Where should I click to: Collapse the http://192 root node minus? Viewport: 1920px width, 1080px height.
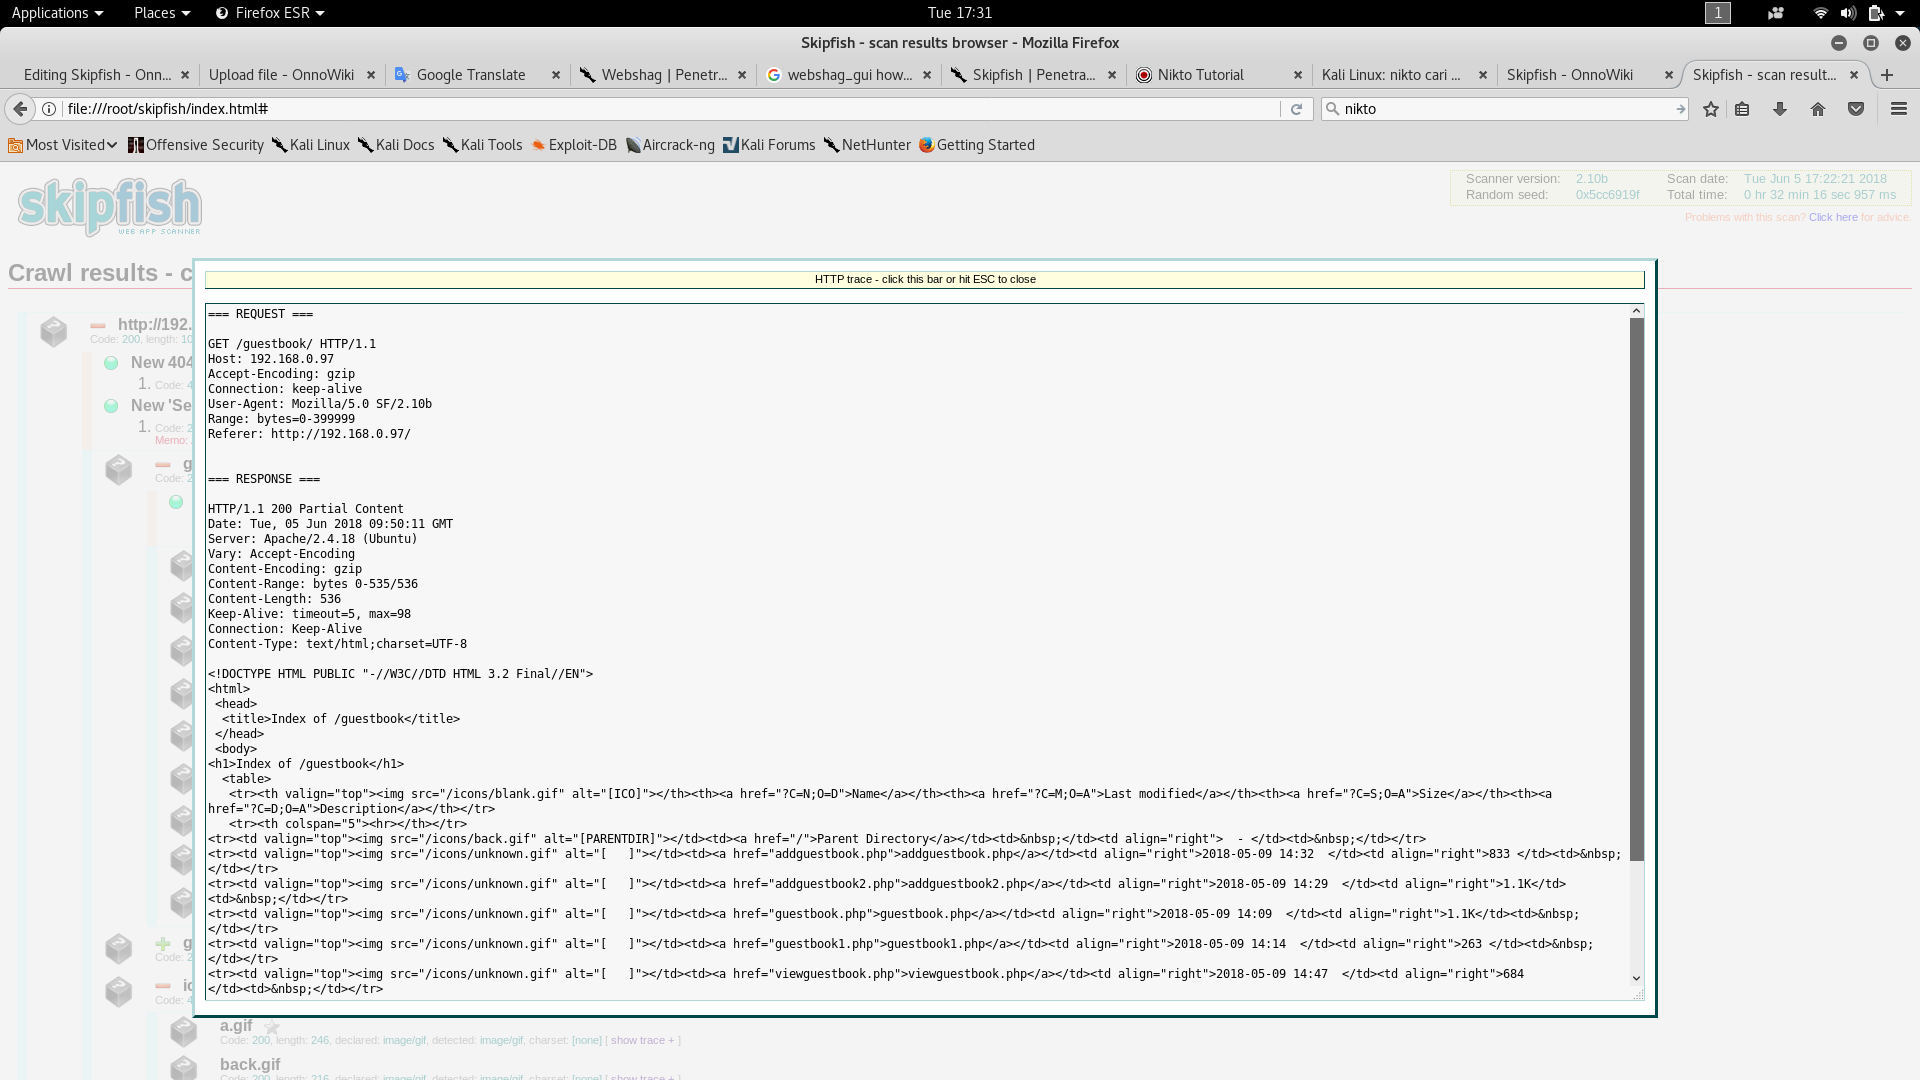coord(98,325)
